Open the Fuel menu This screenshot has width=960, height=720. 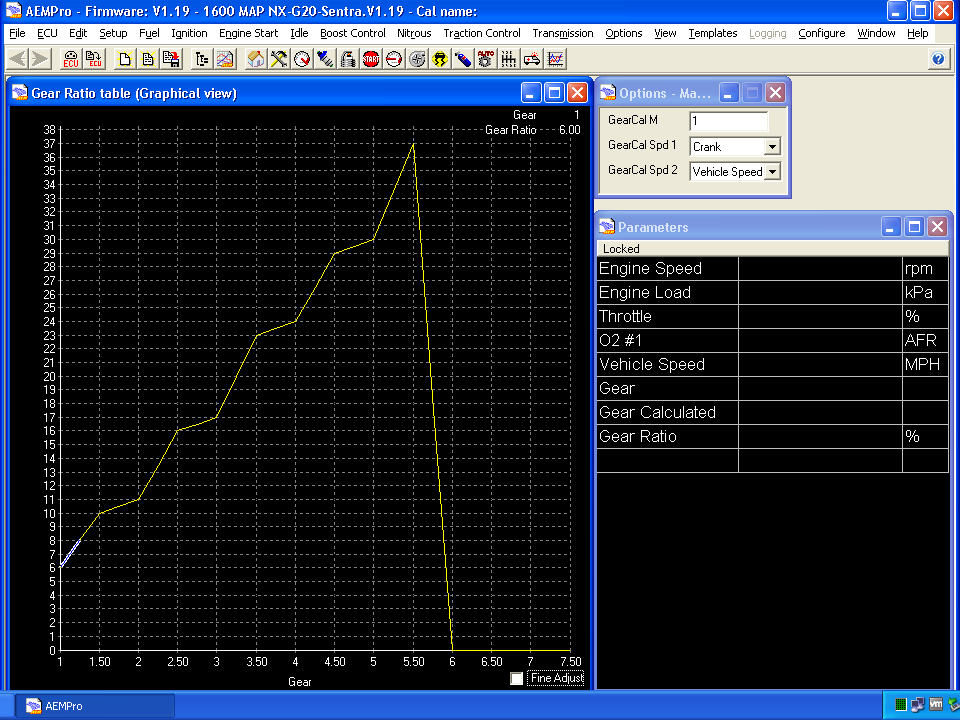149,33
